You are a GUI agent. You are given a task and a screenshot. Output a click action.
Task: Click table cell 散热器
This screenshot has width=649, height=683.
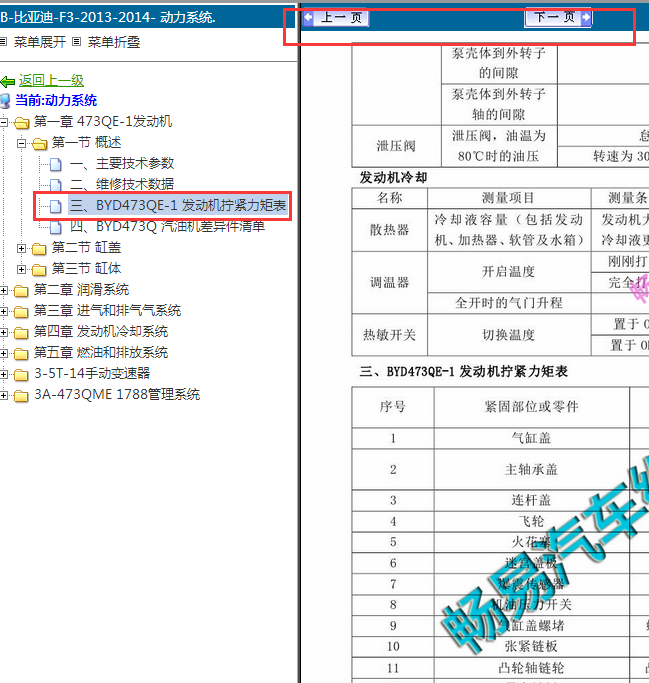389,230
